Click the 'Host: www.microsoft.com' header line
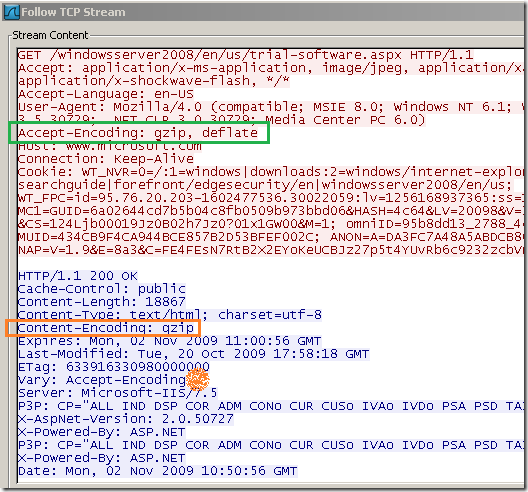 (110, 146)
